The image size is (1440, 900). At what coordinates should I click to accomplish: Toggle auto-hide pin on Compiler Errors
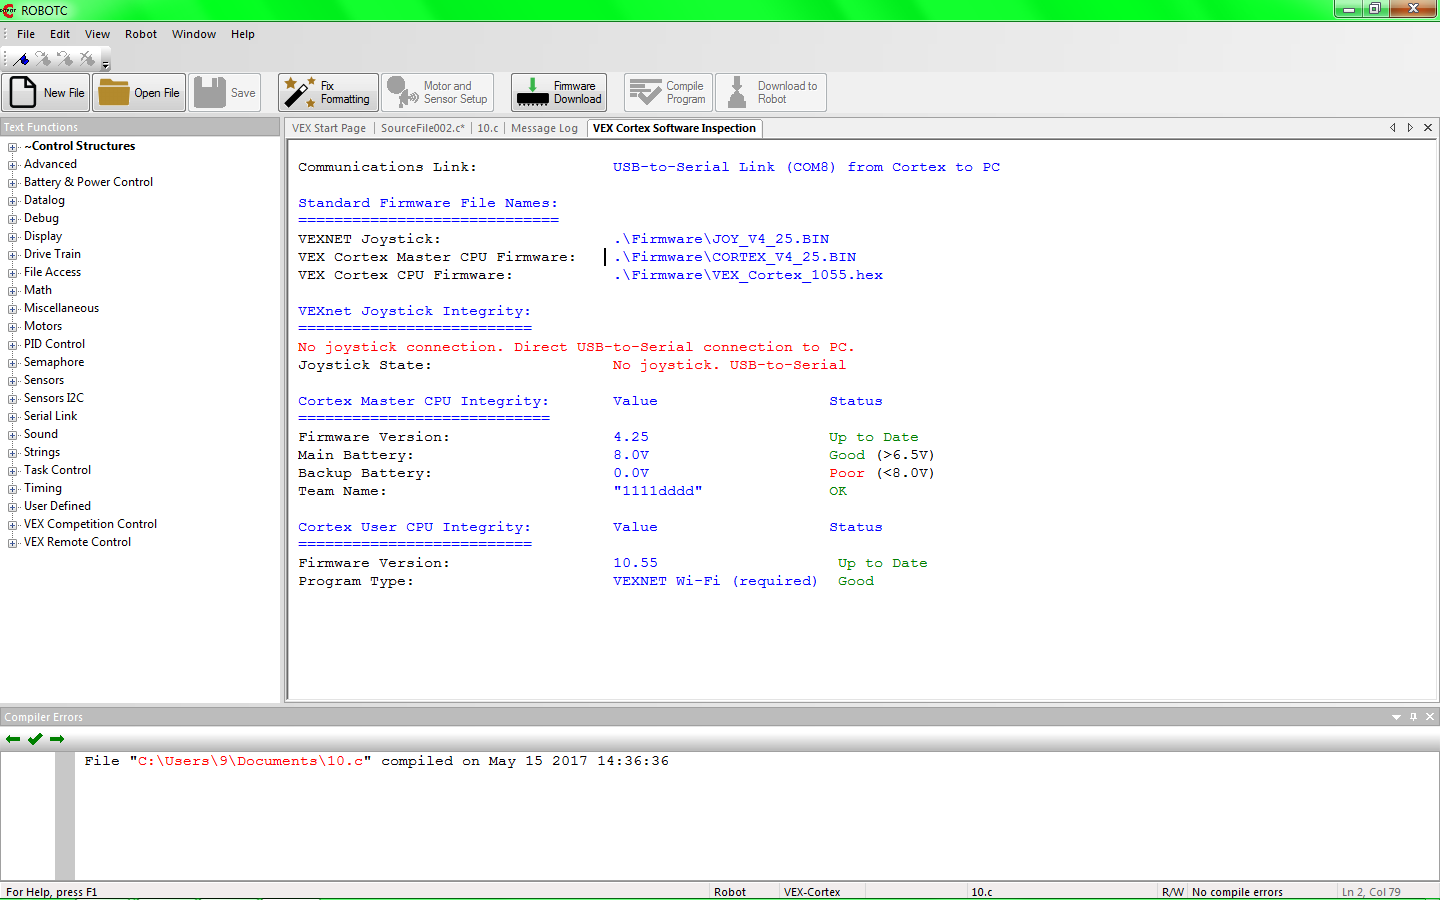(x=1413, y=717)
